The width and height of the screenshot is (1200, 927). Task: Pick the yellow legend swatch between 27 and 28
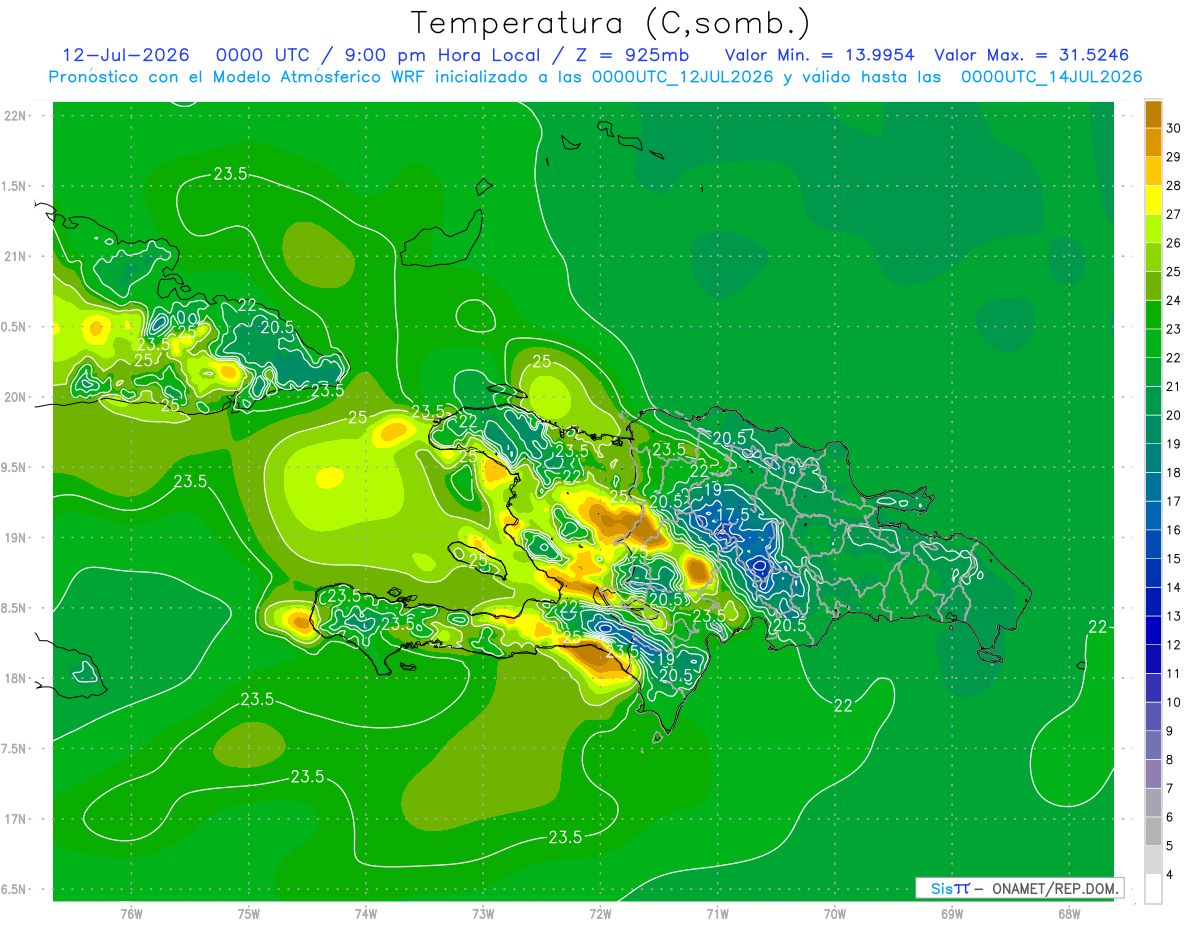(1153, 200)
